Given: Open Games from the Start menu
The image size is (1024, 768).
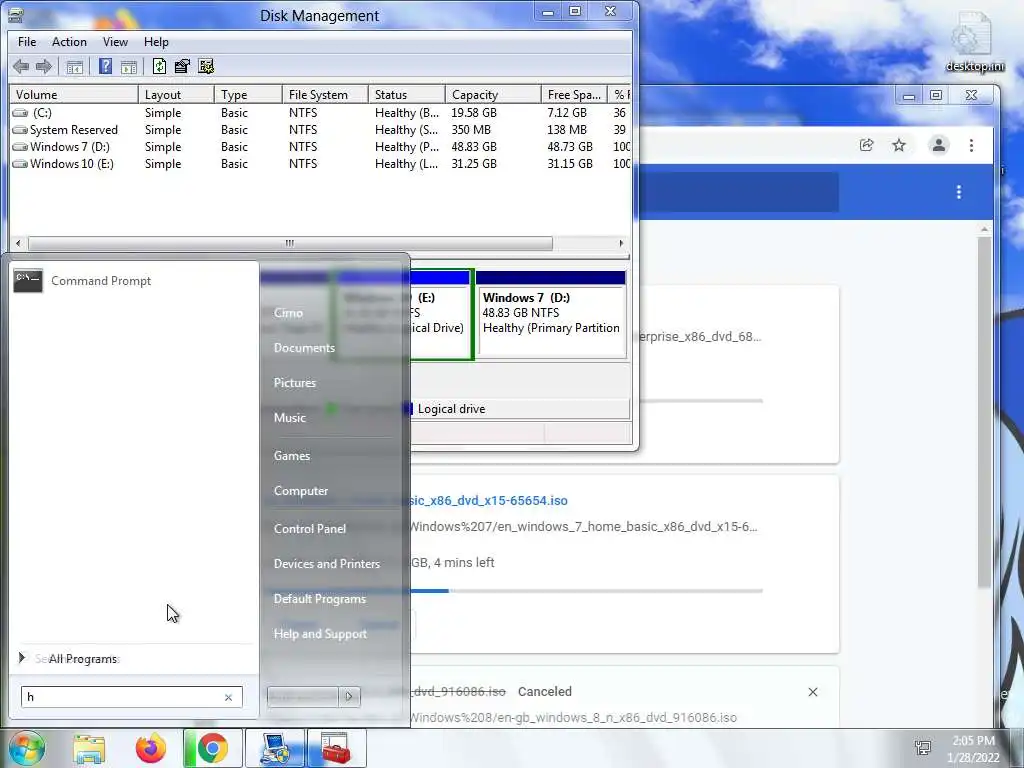Looking at the screenshot, I should point(292,456).
